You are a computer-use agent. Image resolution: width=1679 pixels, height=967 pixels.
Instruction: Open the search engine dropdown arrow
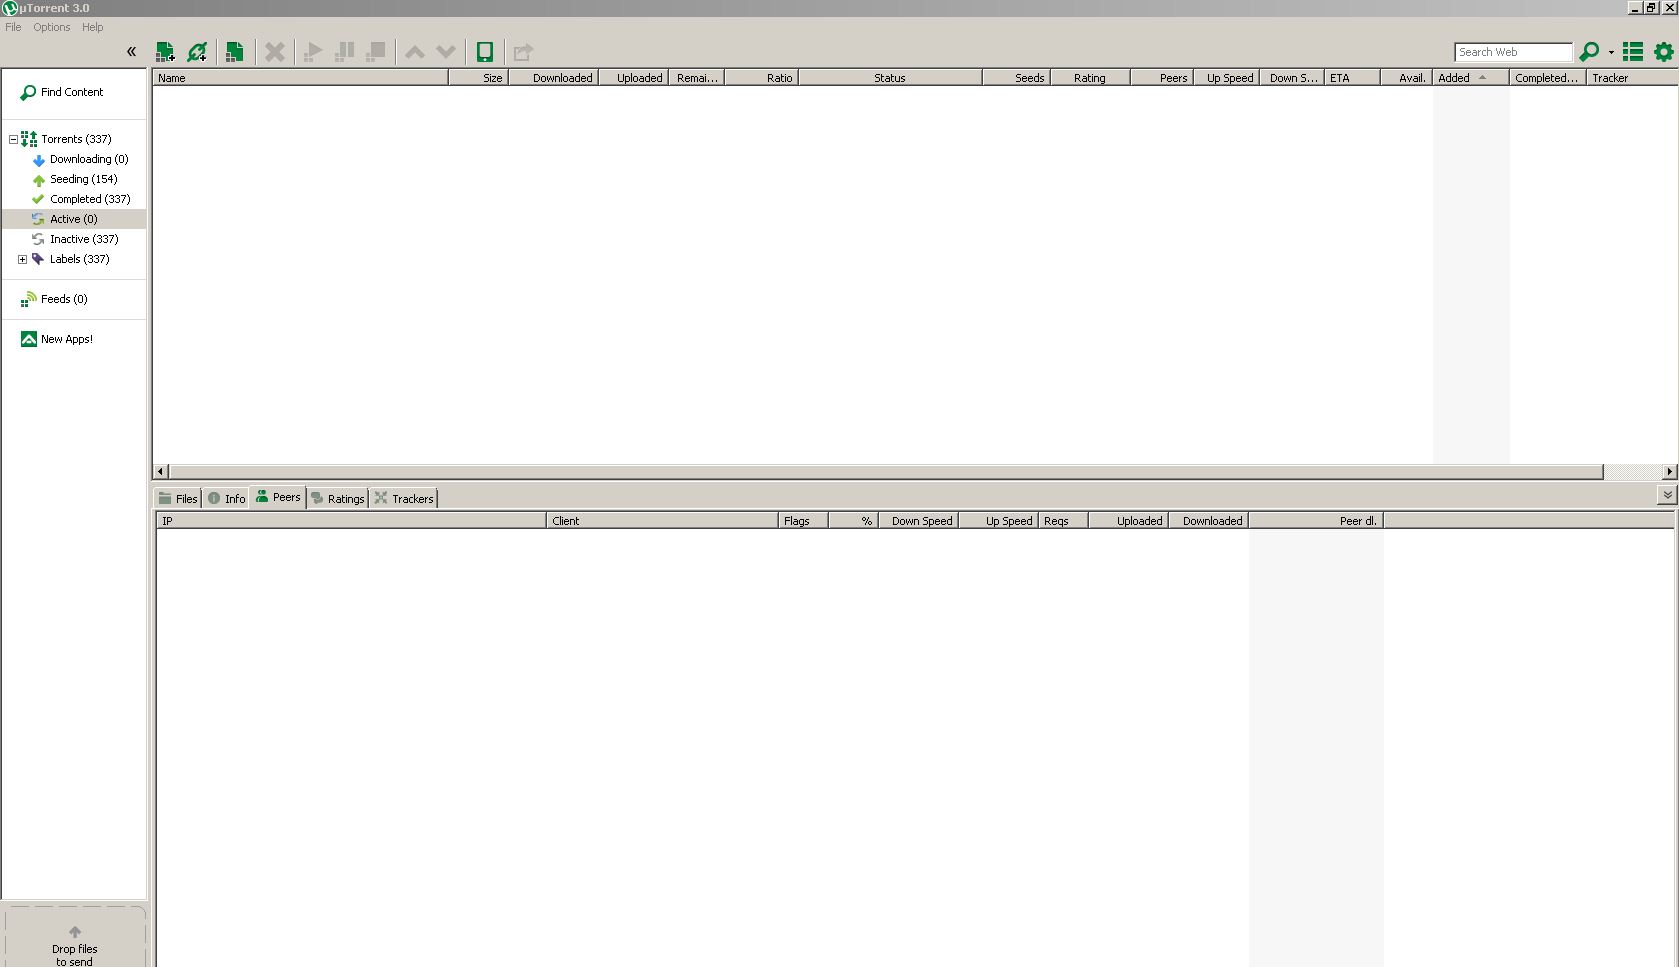point(1611,52)
